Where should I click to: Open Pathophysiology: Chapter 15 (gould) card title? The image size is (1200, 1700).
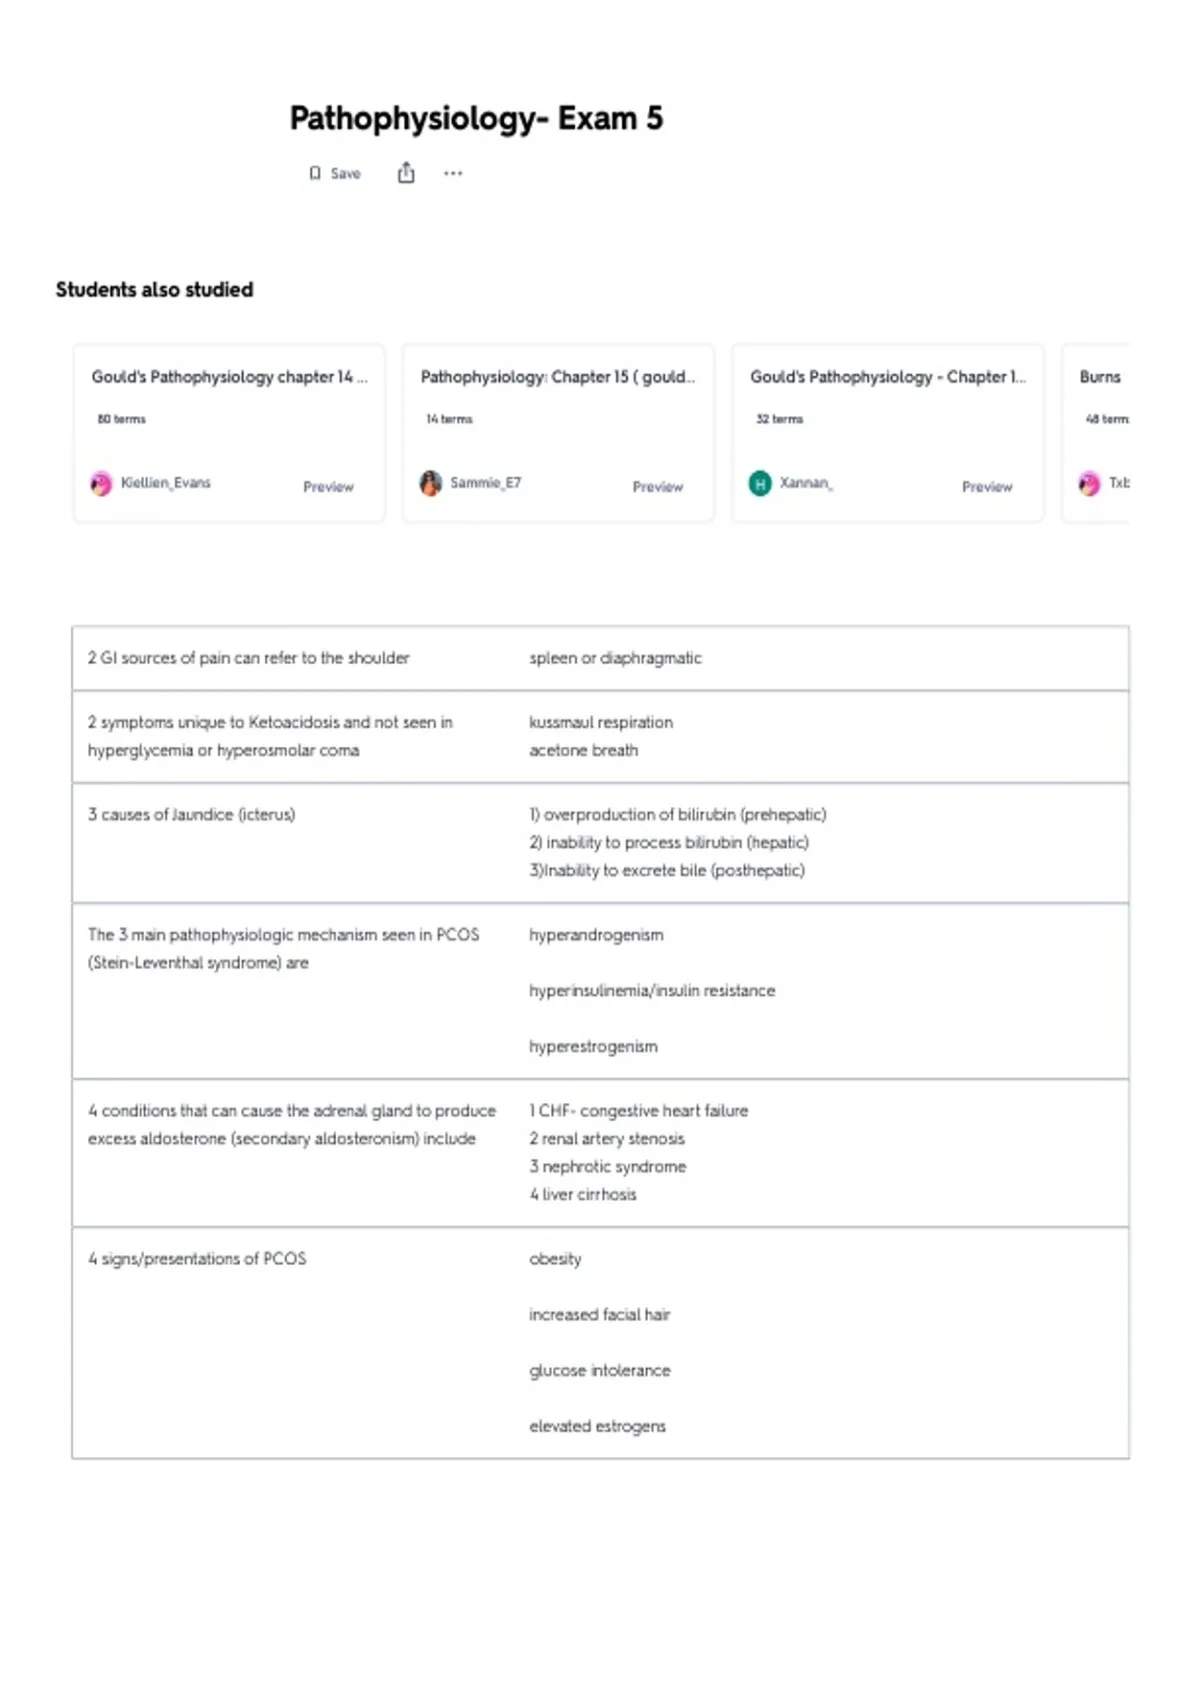pyautogui.click(x=558, y=377)
